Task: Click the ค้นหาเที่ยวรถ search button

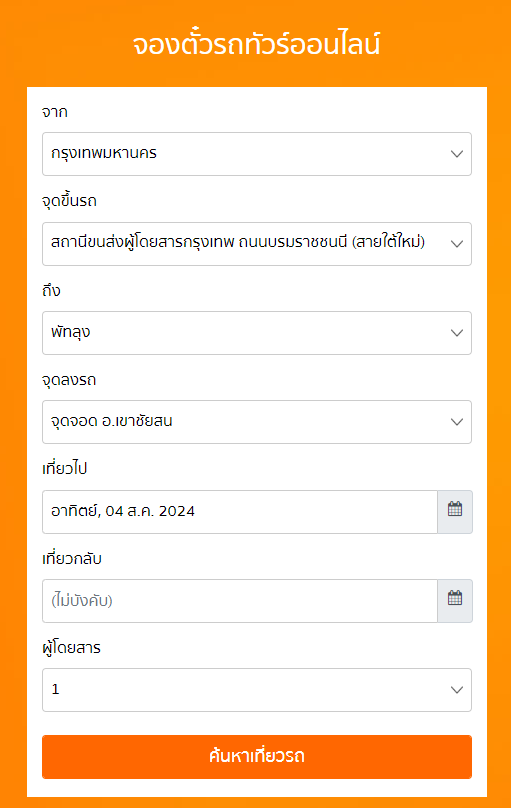Action: coord(257,757)
